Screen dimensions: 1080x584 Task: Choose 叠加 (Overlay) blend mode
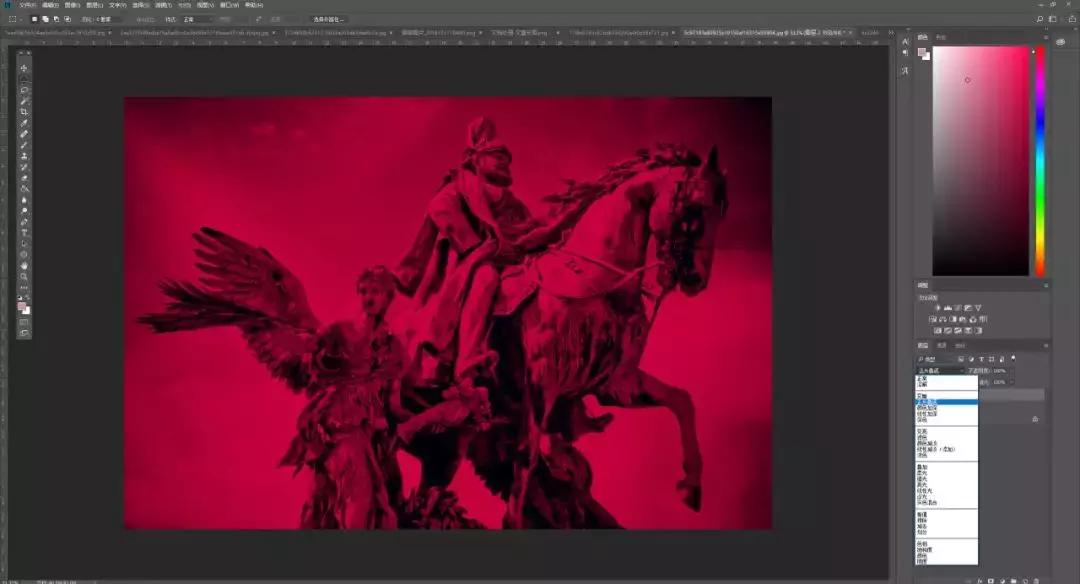pos(946,467)
